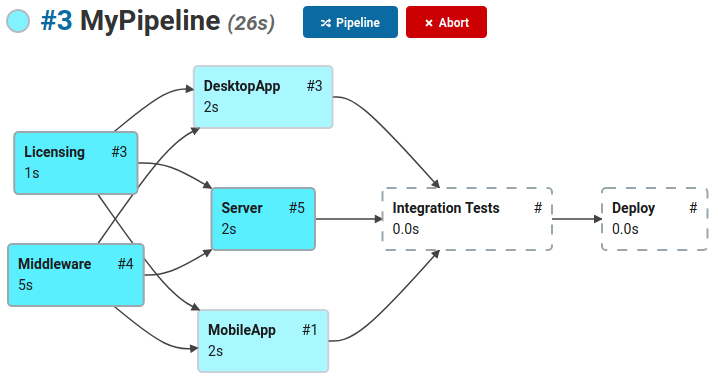The width and height of the screenshot is (718, 380).
Task: Click the 5s duration in Middleware
Action: coord(25,285)
